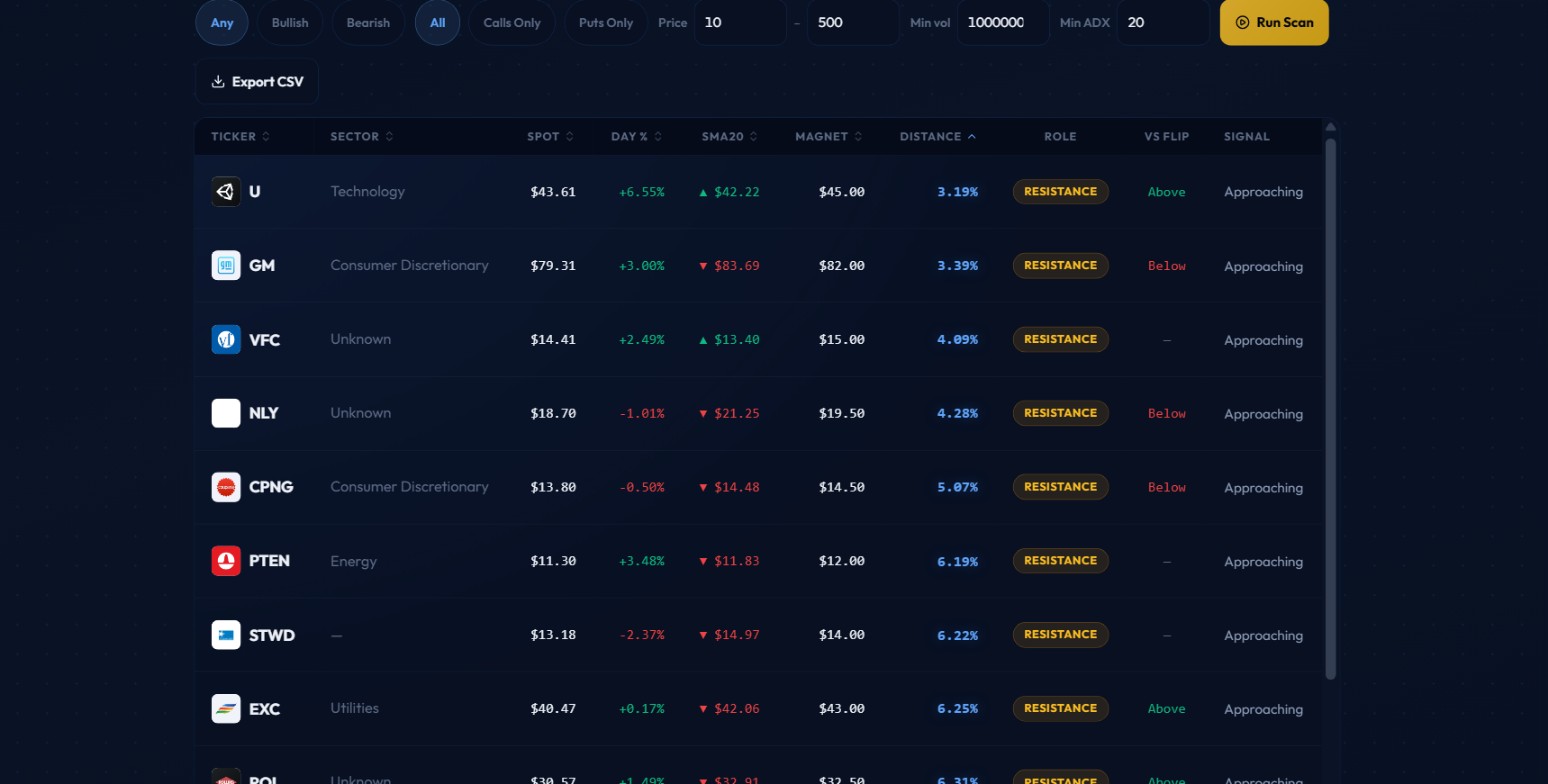This screenshot has height=784, width=1548.
Task: Export results with Export CSV button
Action: 257,82
